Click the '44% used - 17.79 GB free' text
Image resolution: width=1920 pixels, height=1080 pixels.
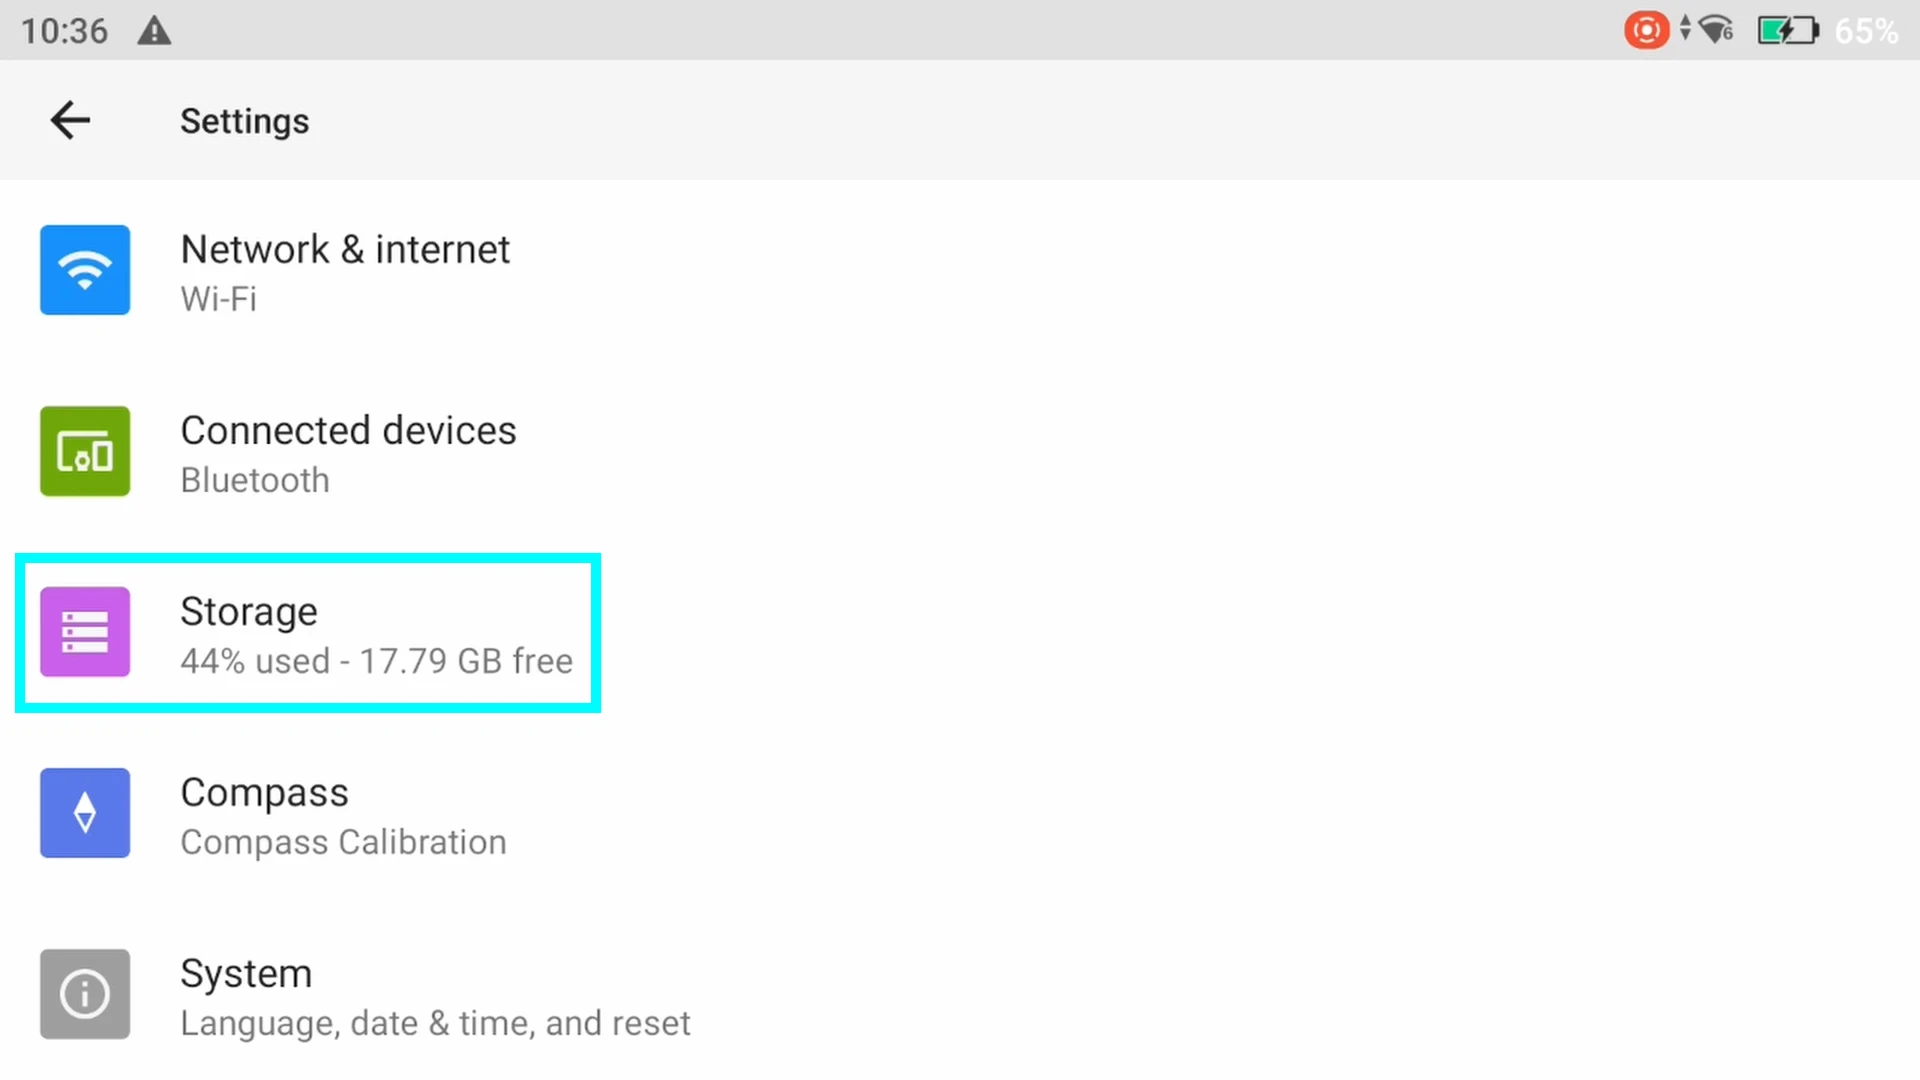377,661
